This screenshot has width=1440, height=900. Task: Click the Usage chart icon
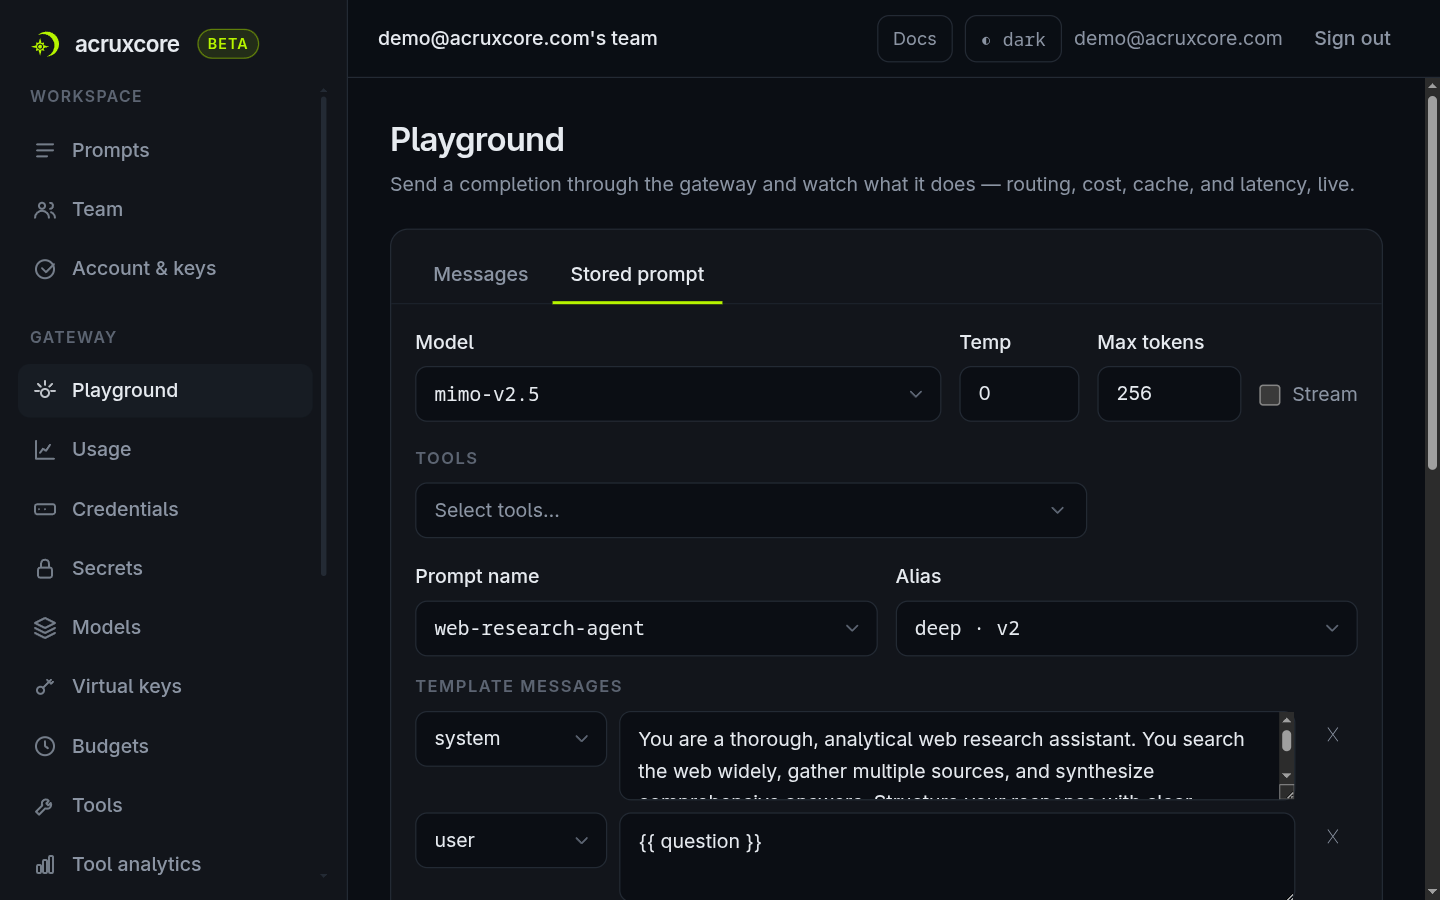pyautogui.click(x=45, y=450)
